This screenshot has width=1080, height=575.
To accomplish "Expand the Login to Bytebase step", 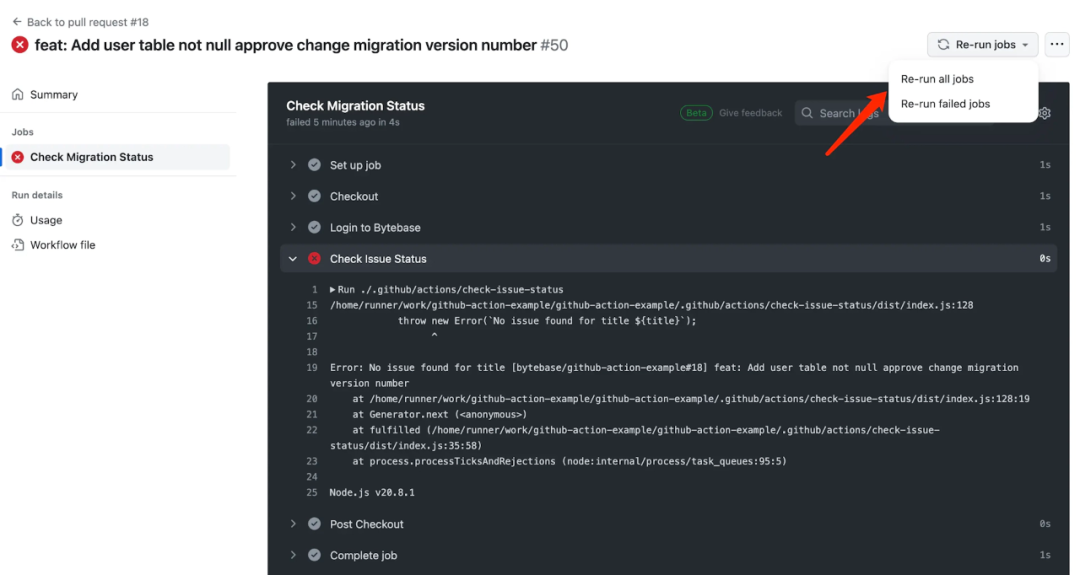I will click(x=293, y=227).
